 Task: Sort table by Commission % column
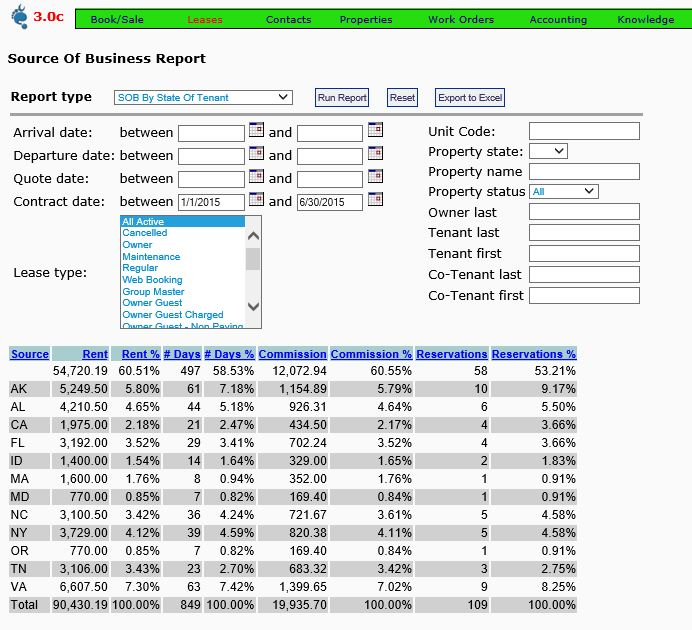(371, 354)
